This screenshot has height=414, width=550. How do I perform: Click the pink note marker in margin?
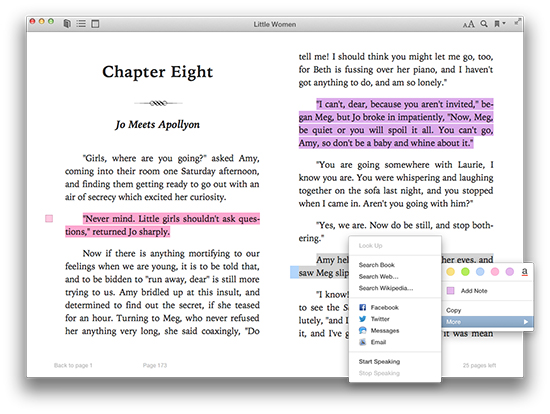tap(49, 219)
